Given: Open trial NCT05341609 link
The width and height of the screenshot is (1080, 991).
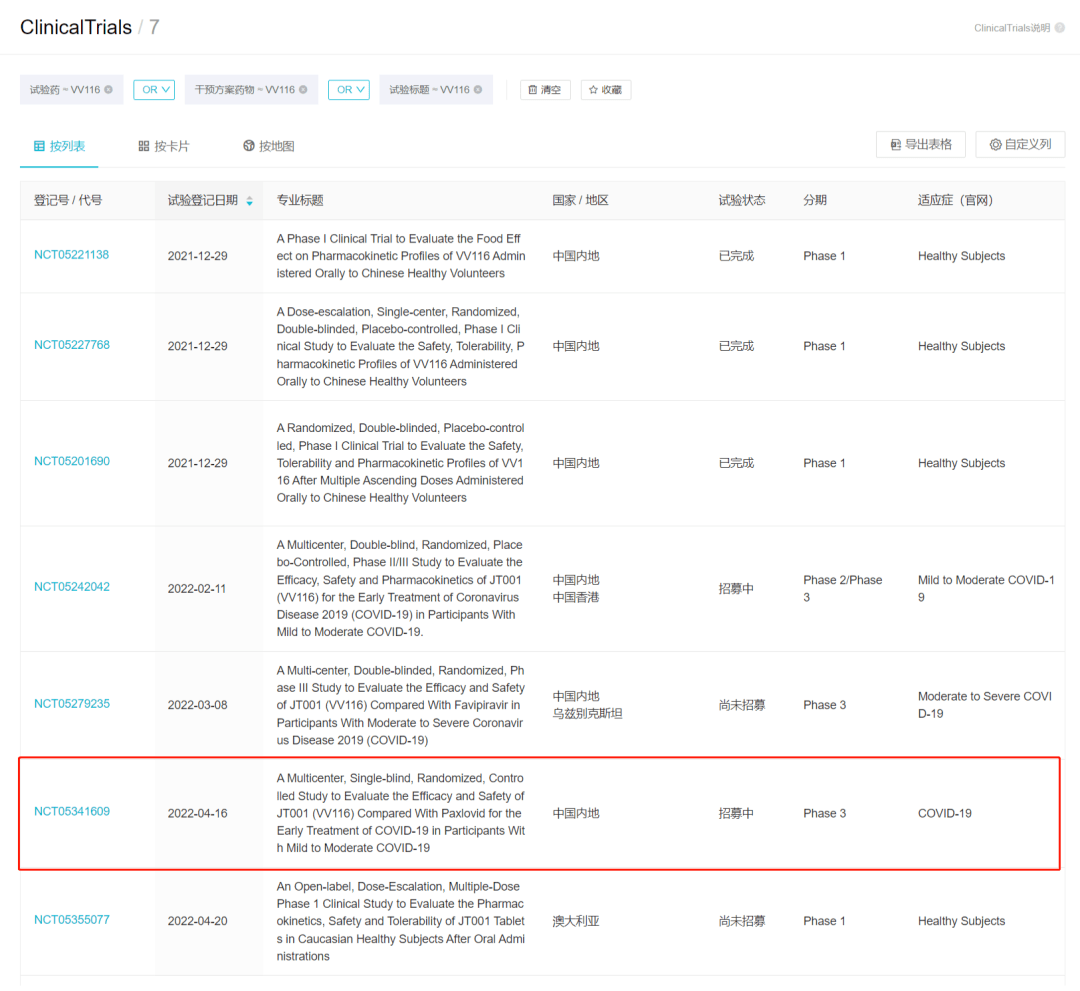Looking at the screenshot, I should pyautogui.click(x=72, y=812).
